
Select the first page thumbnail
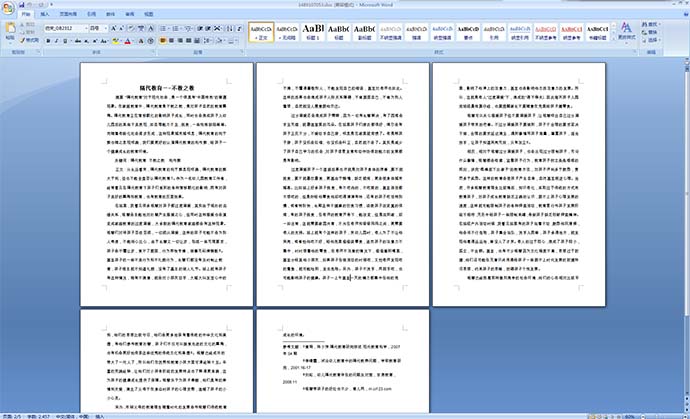point(166,184)
